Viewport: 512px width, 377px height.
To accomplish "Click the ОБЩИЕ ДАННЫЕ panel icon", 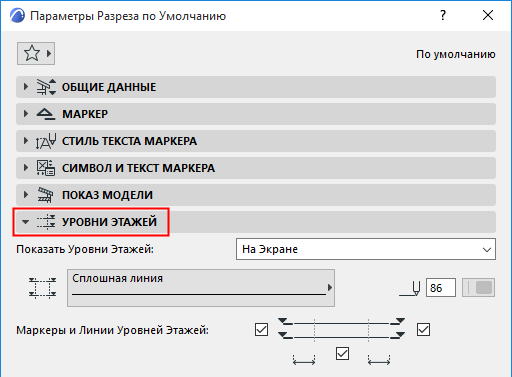I will pos(46,87).
